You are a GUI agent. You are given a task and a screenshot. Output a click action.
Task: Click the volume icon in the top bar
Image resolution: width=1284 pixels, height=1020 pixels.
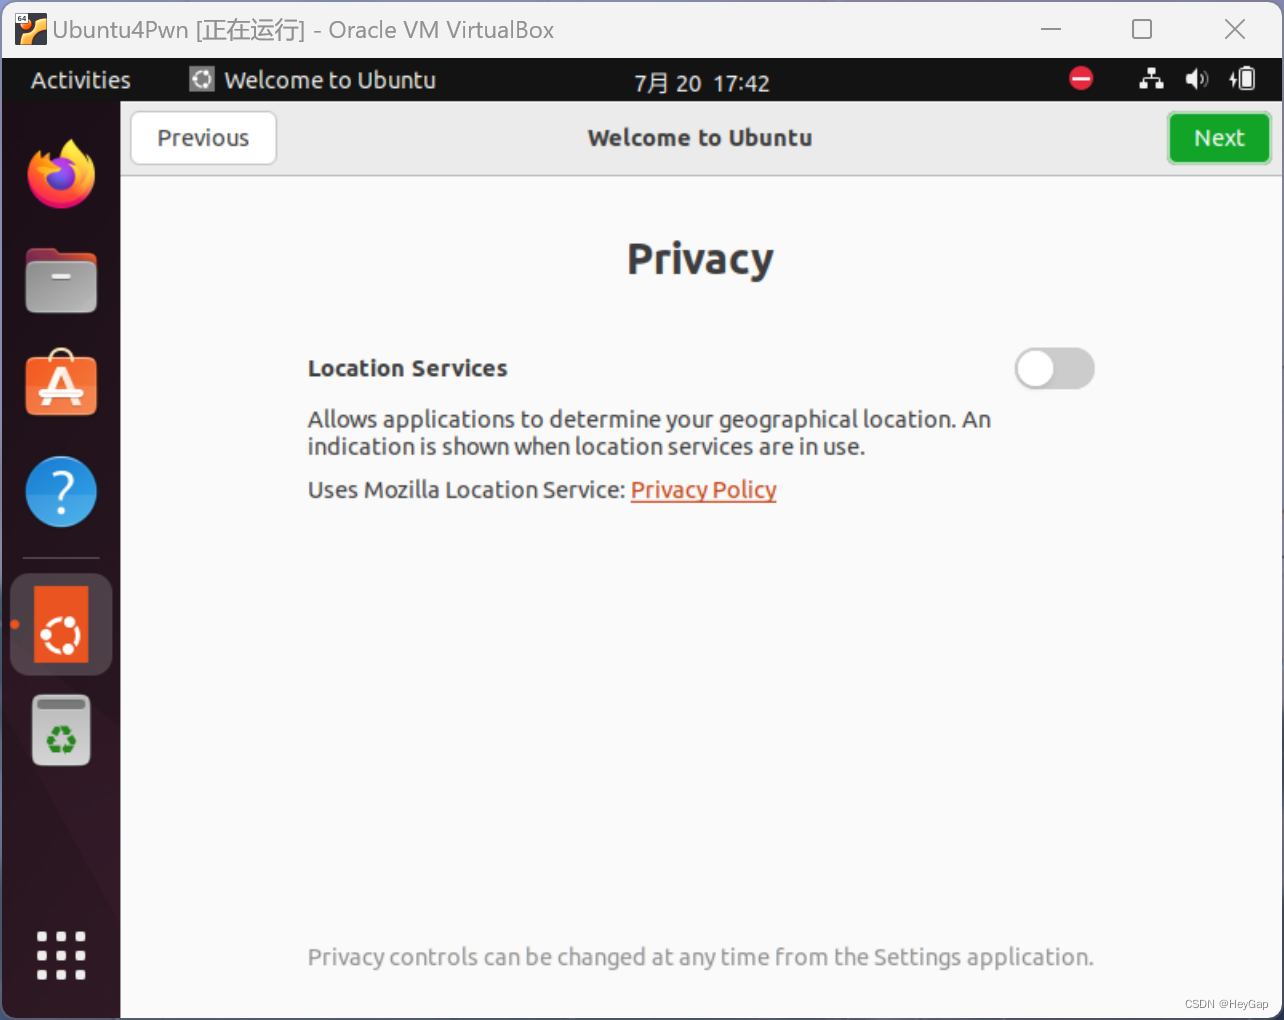point(1196,79)
